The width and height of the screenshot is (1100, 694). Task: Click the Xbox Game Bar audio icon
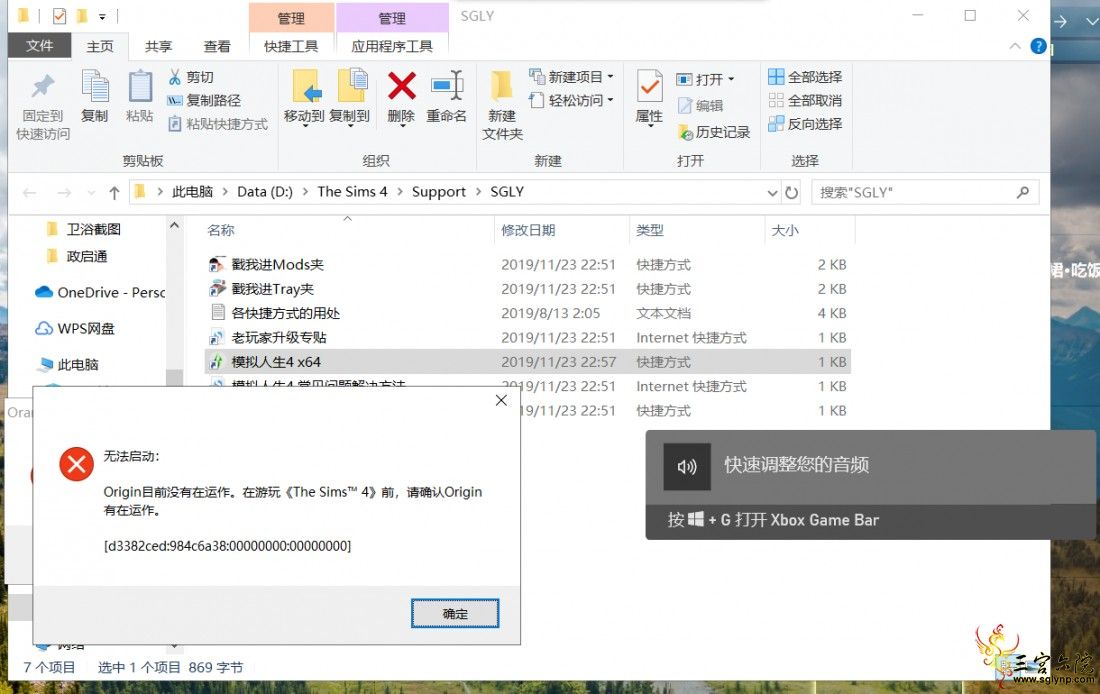click(687, 467)
